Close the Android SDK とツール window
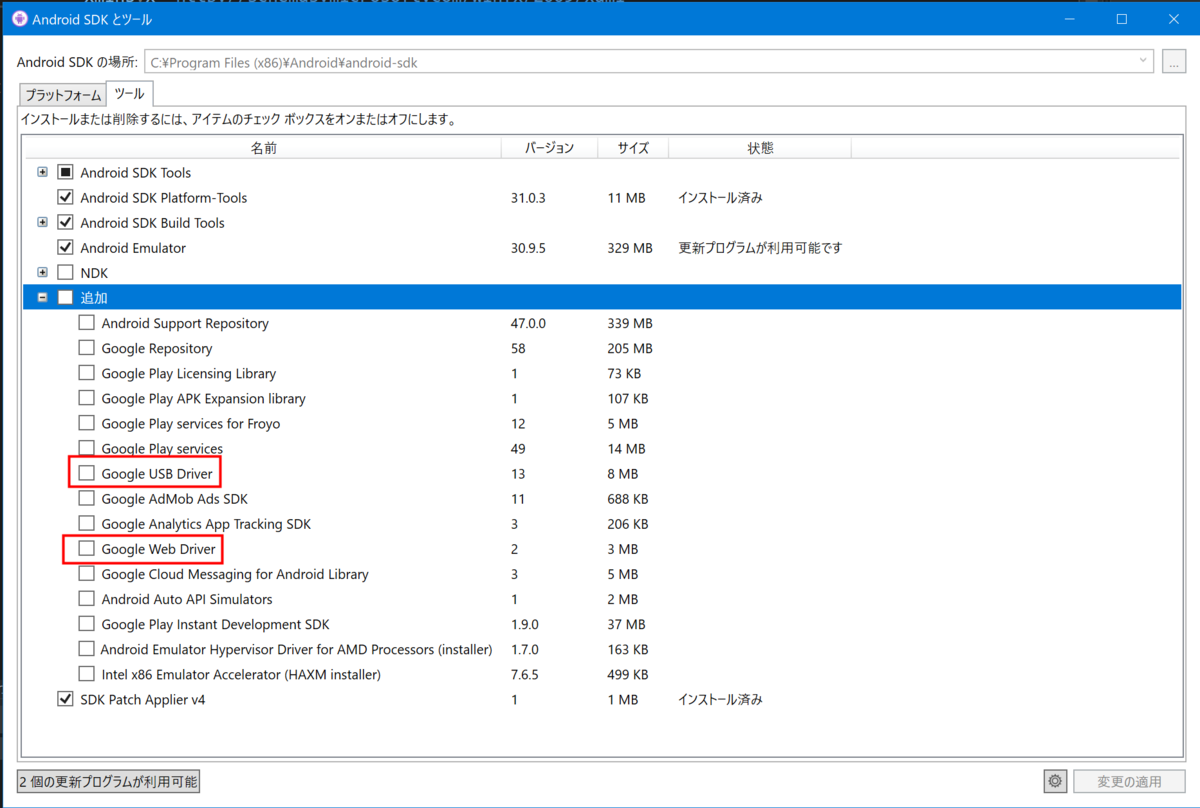The width and height of the screenshot is (1200, 808). 1174,19
